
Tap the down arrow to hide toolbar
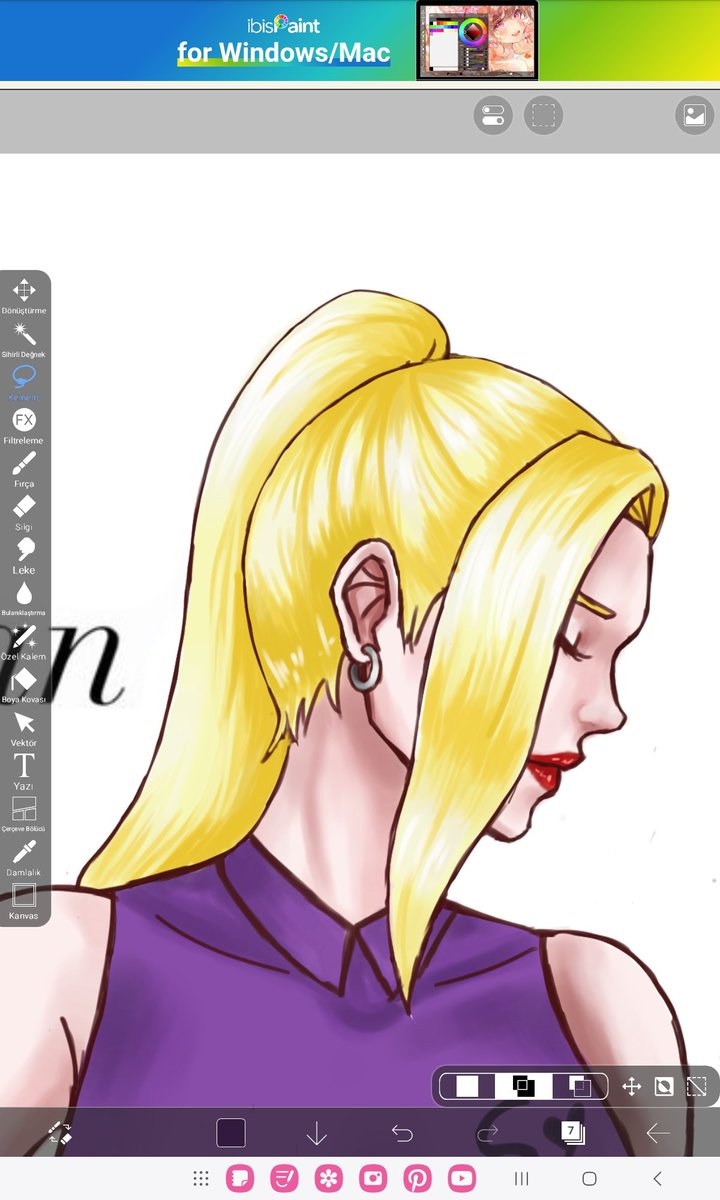point(317,1133)
